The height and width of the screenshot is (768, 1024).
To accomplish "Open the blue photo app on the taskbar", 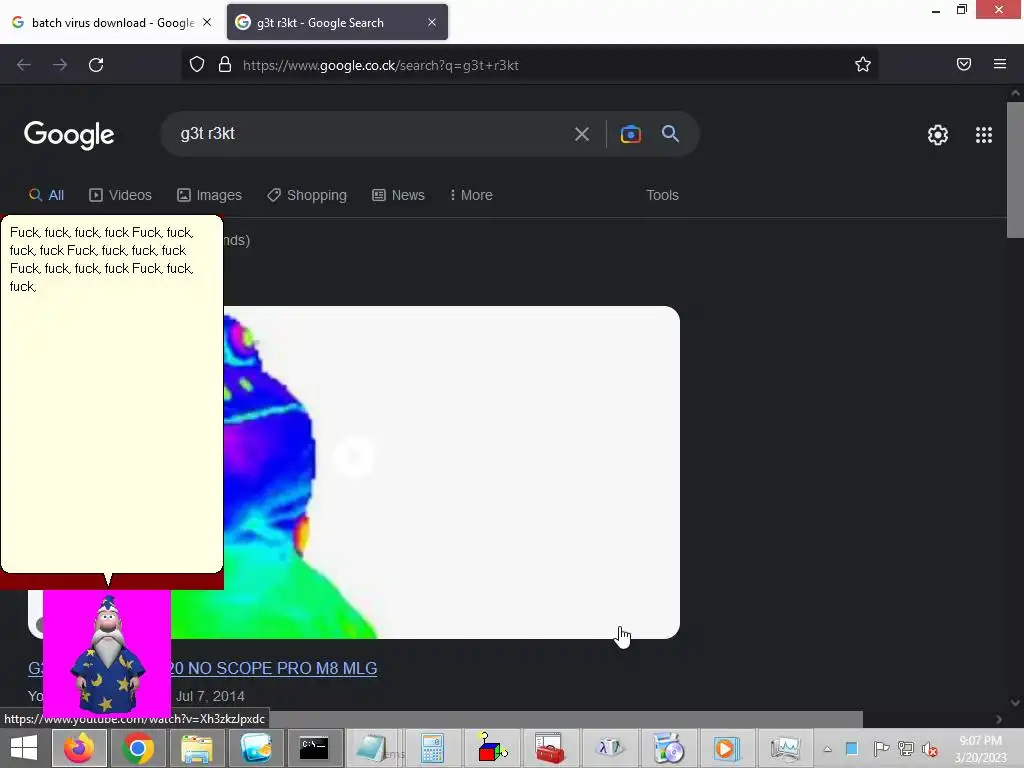I will click(255, 748).
